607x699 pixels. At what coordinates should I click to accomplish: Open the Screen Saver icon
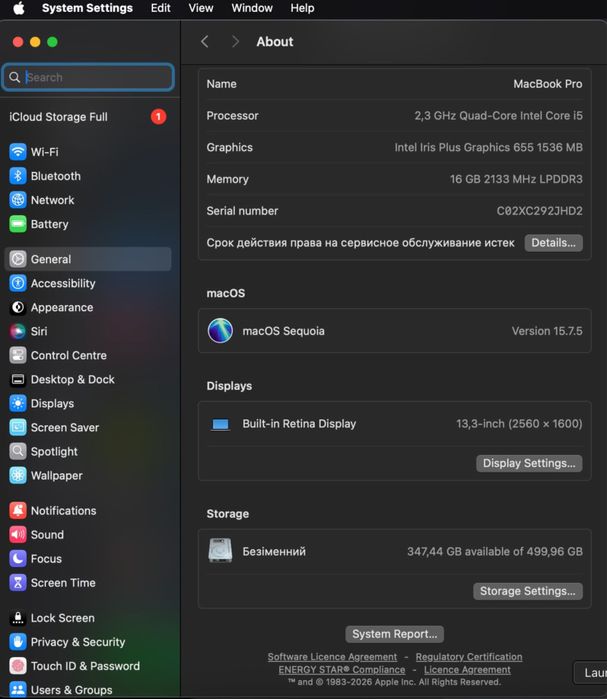(18, 428)
